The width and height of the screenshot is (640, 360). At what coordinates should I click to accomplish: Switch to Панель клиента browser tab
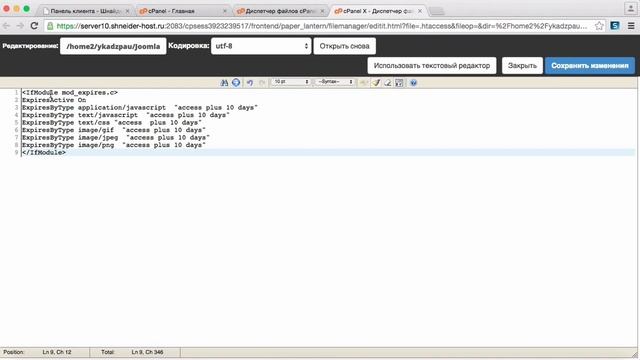[x=85, y=11]
